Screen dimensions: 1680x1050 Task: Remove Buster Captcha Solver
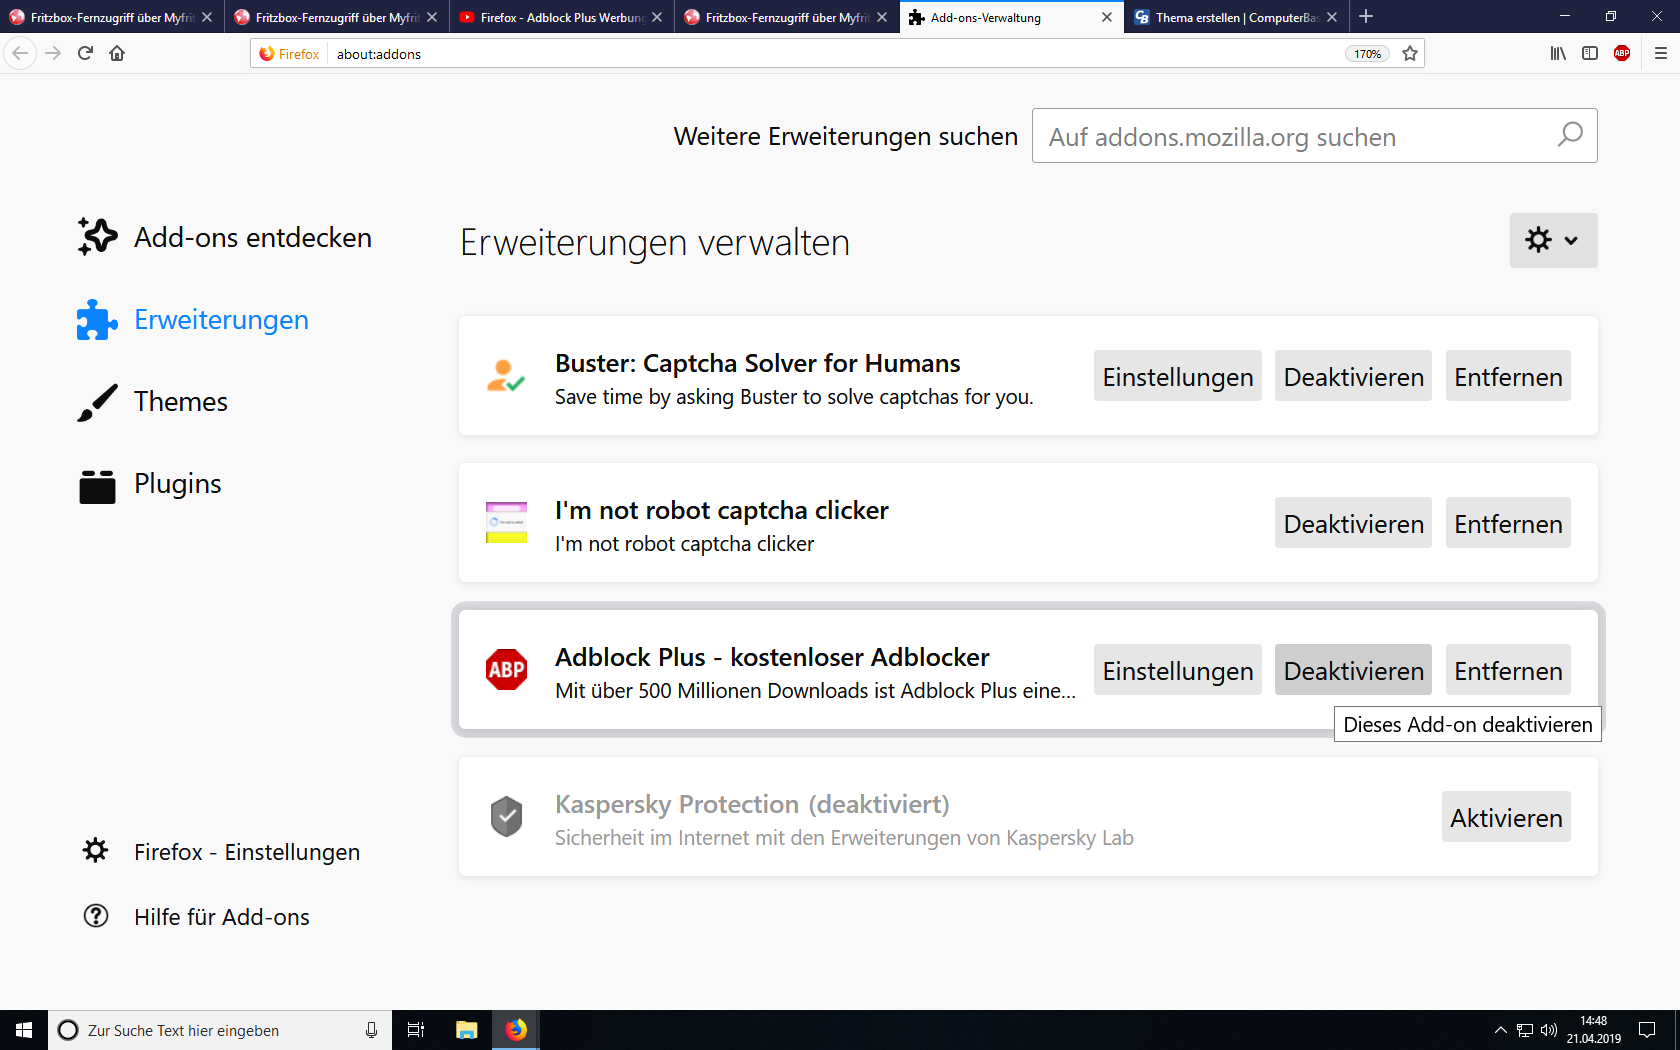(x=1508, y=376)
